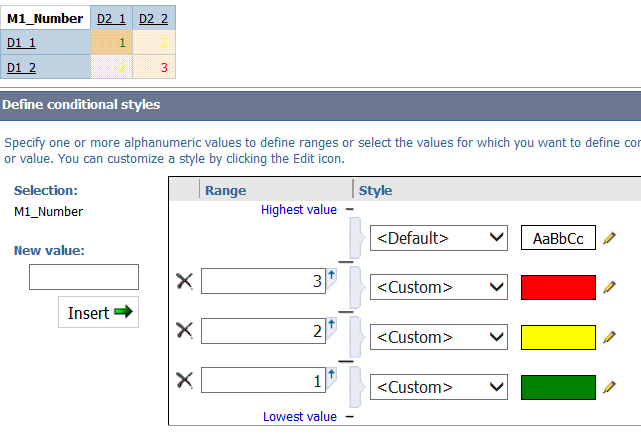Open the D2_1 column header link
Image resolution: width=641 pixels, height=434 pixels.
tap(111, 19)
